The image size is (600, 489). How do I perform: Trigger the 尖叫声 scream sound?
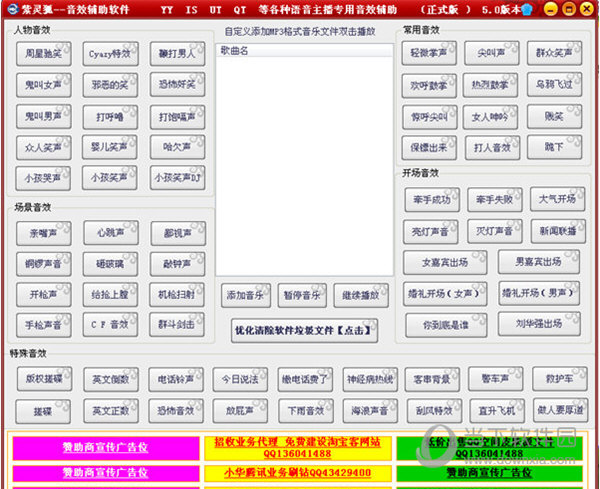pyautogui.click(x=492, y=53)
